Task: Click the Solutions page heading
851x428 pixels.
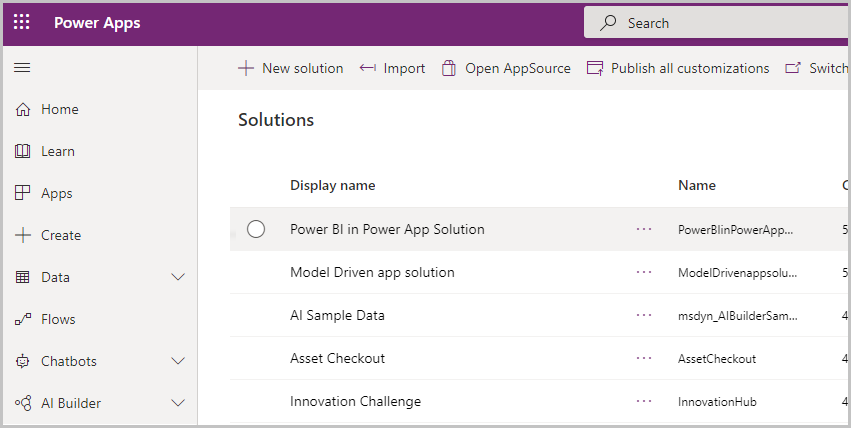Action: [x=276, y=120]
